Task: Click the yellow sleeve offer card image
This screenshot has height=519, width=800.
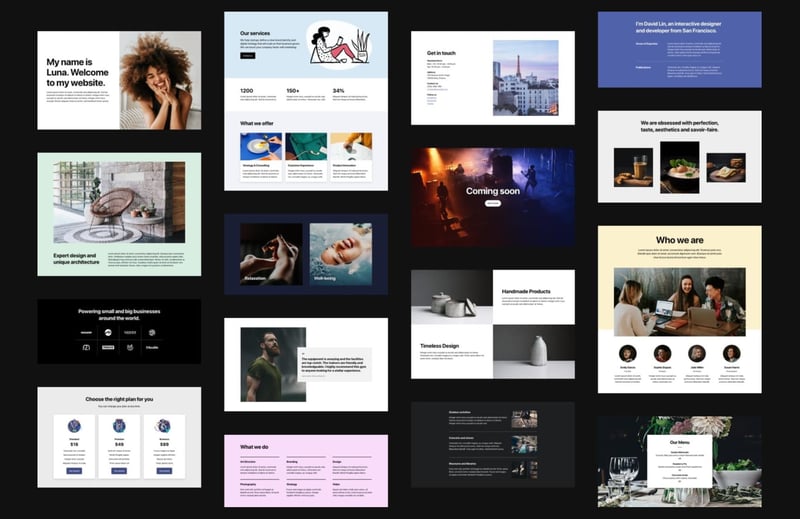Action: point(351,146)
